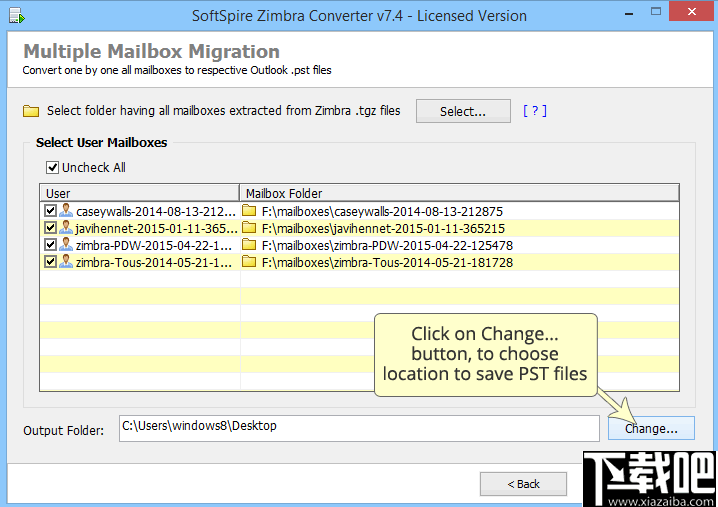
Task: Click path F:\mailboxes\zimbra-PDW-2015-04-22-125478
Action: (x=387, y=245)
